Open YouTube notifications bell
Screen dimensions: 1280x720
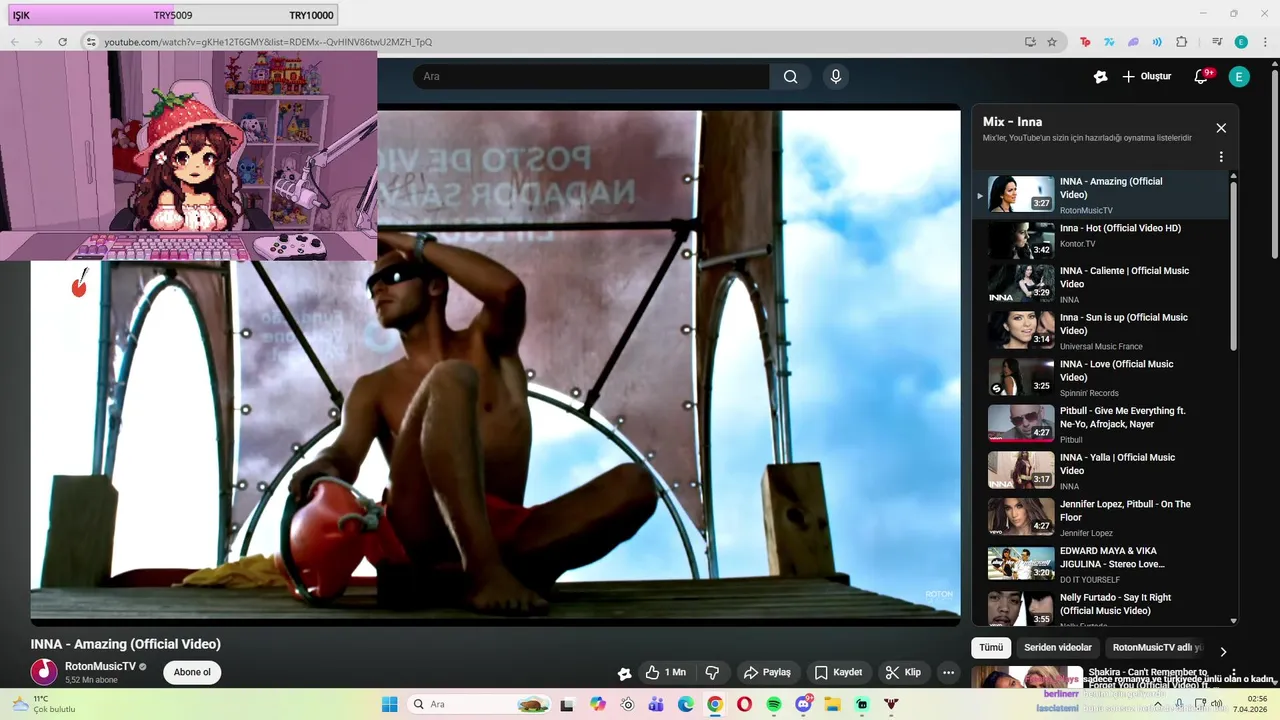(x=1202, y=77)
